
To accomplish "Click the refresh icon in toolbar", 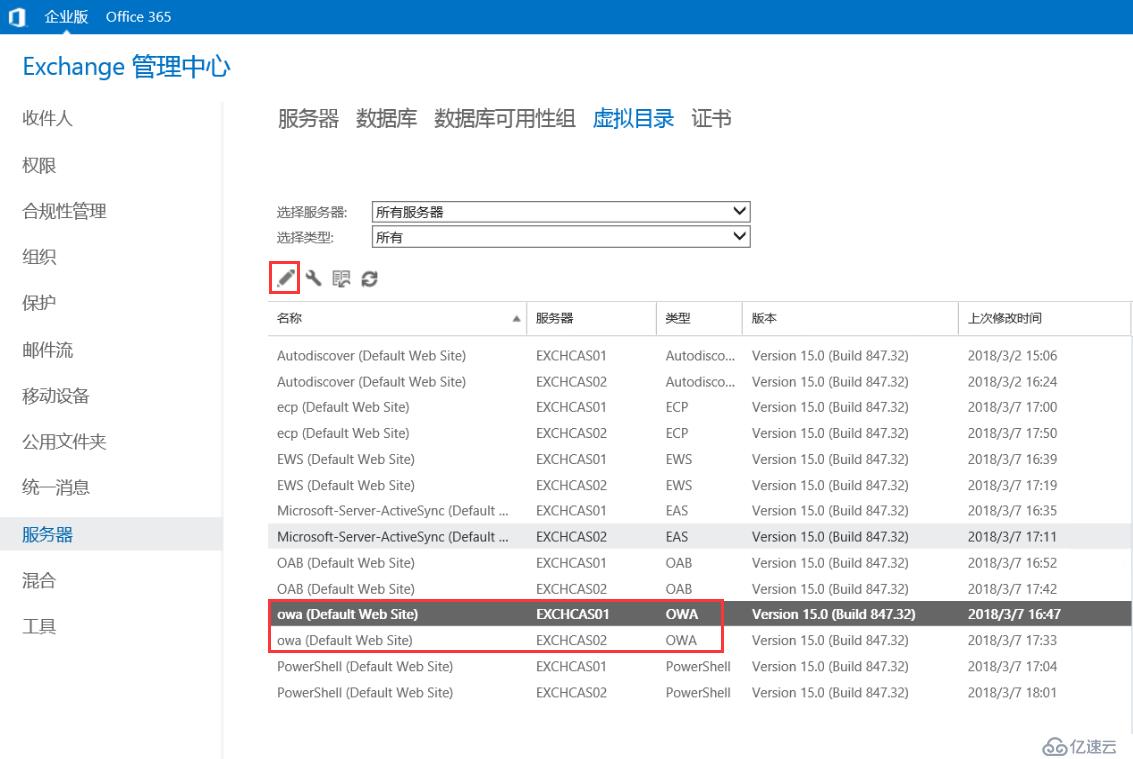I will click(x=369, y=279).
